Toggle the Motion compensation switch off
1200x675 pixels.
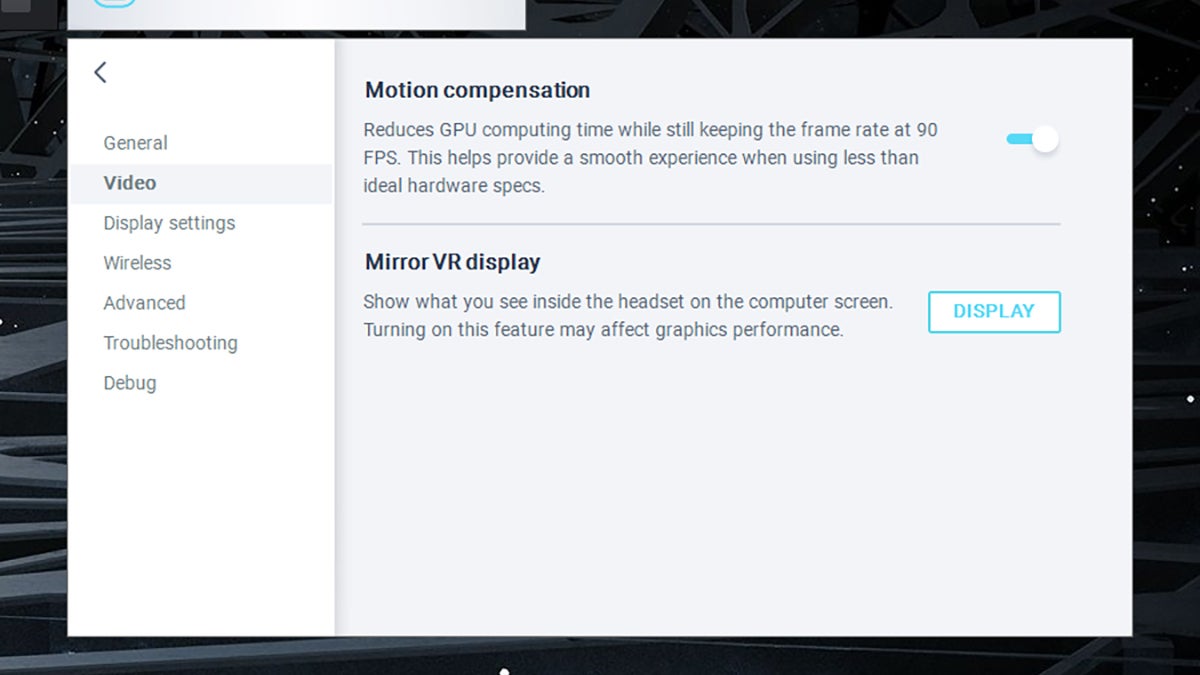coord(1032,139)
